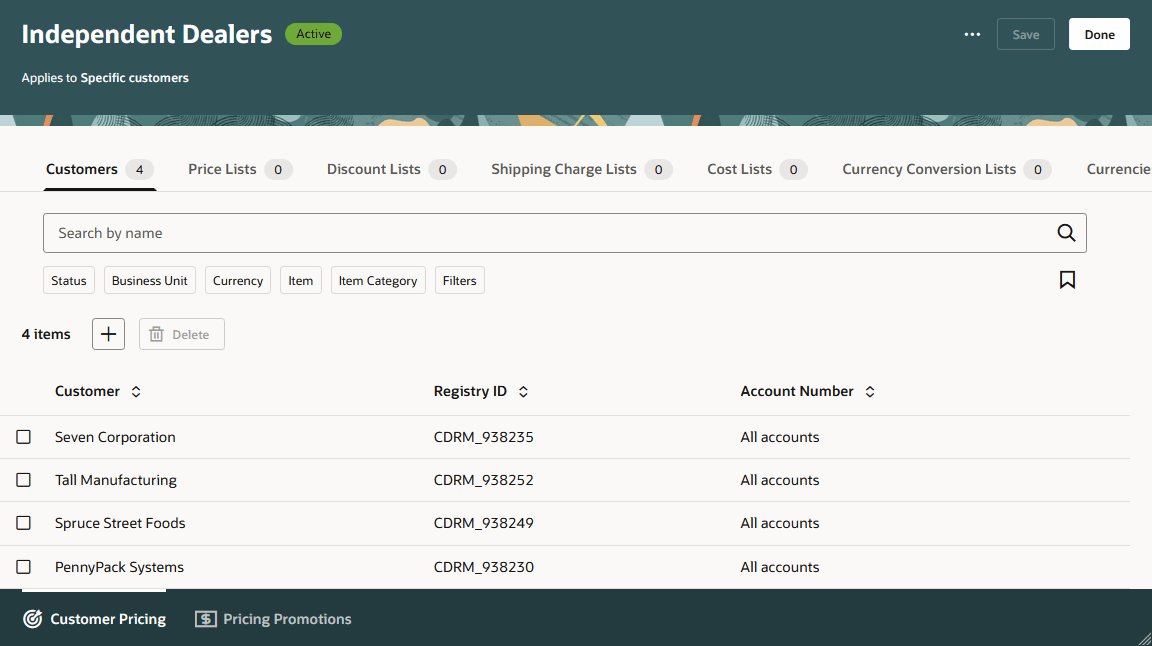The width and height of the screenshot is (1152, 646).
Task: Open the Shipping Charge Lists tab
Action: [581, 170]
